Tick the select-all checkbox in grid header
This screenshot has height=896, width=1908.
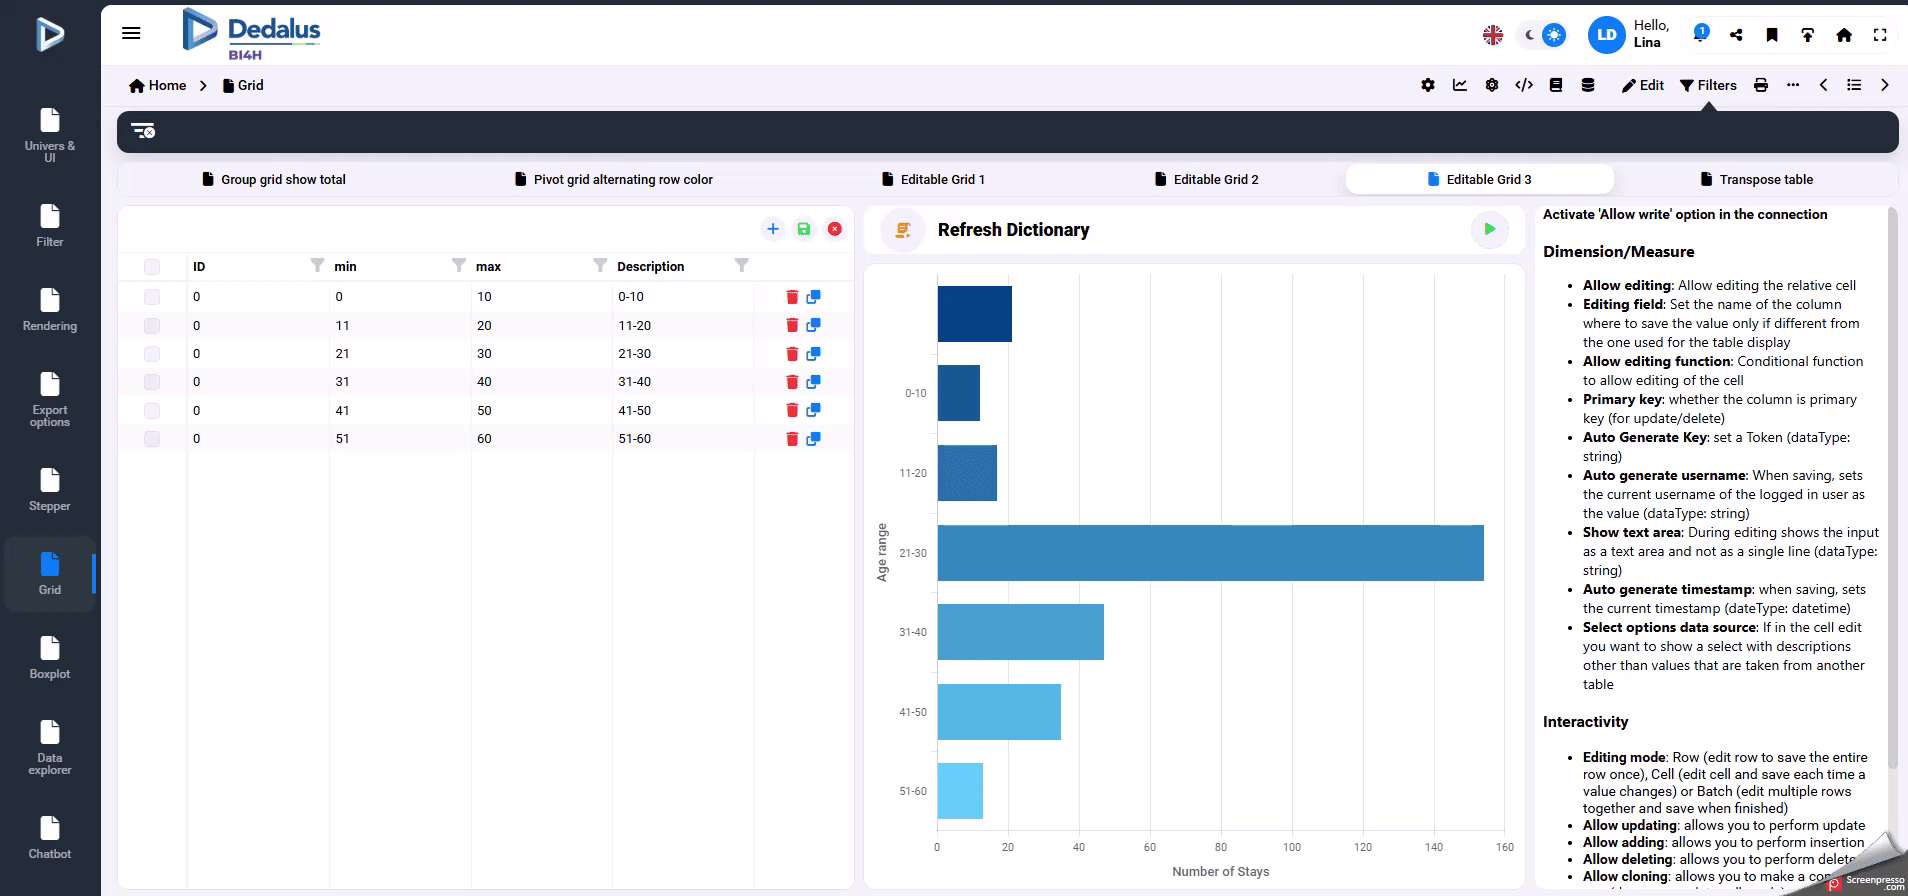tap(152, 267)
